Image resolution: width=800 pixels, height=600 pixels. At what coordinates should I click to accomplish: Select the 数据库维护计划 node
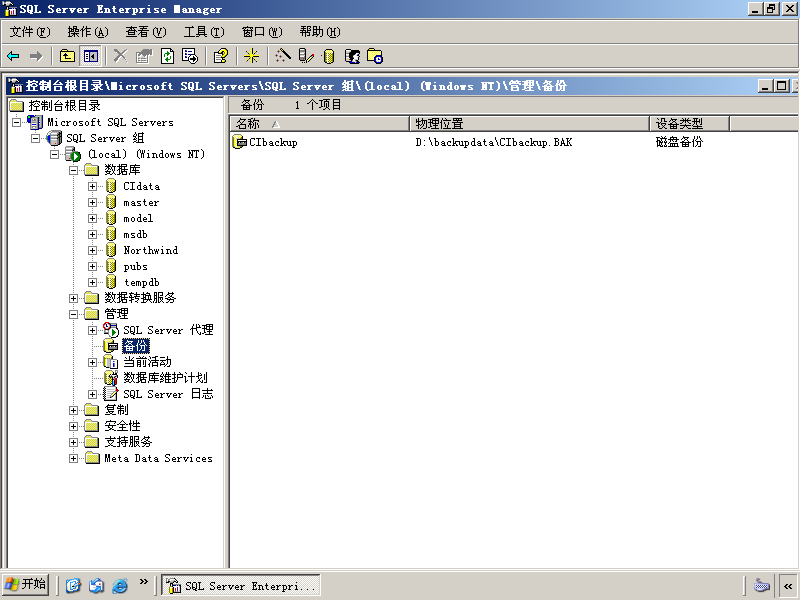point(165,378)
